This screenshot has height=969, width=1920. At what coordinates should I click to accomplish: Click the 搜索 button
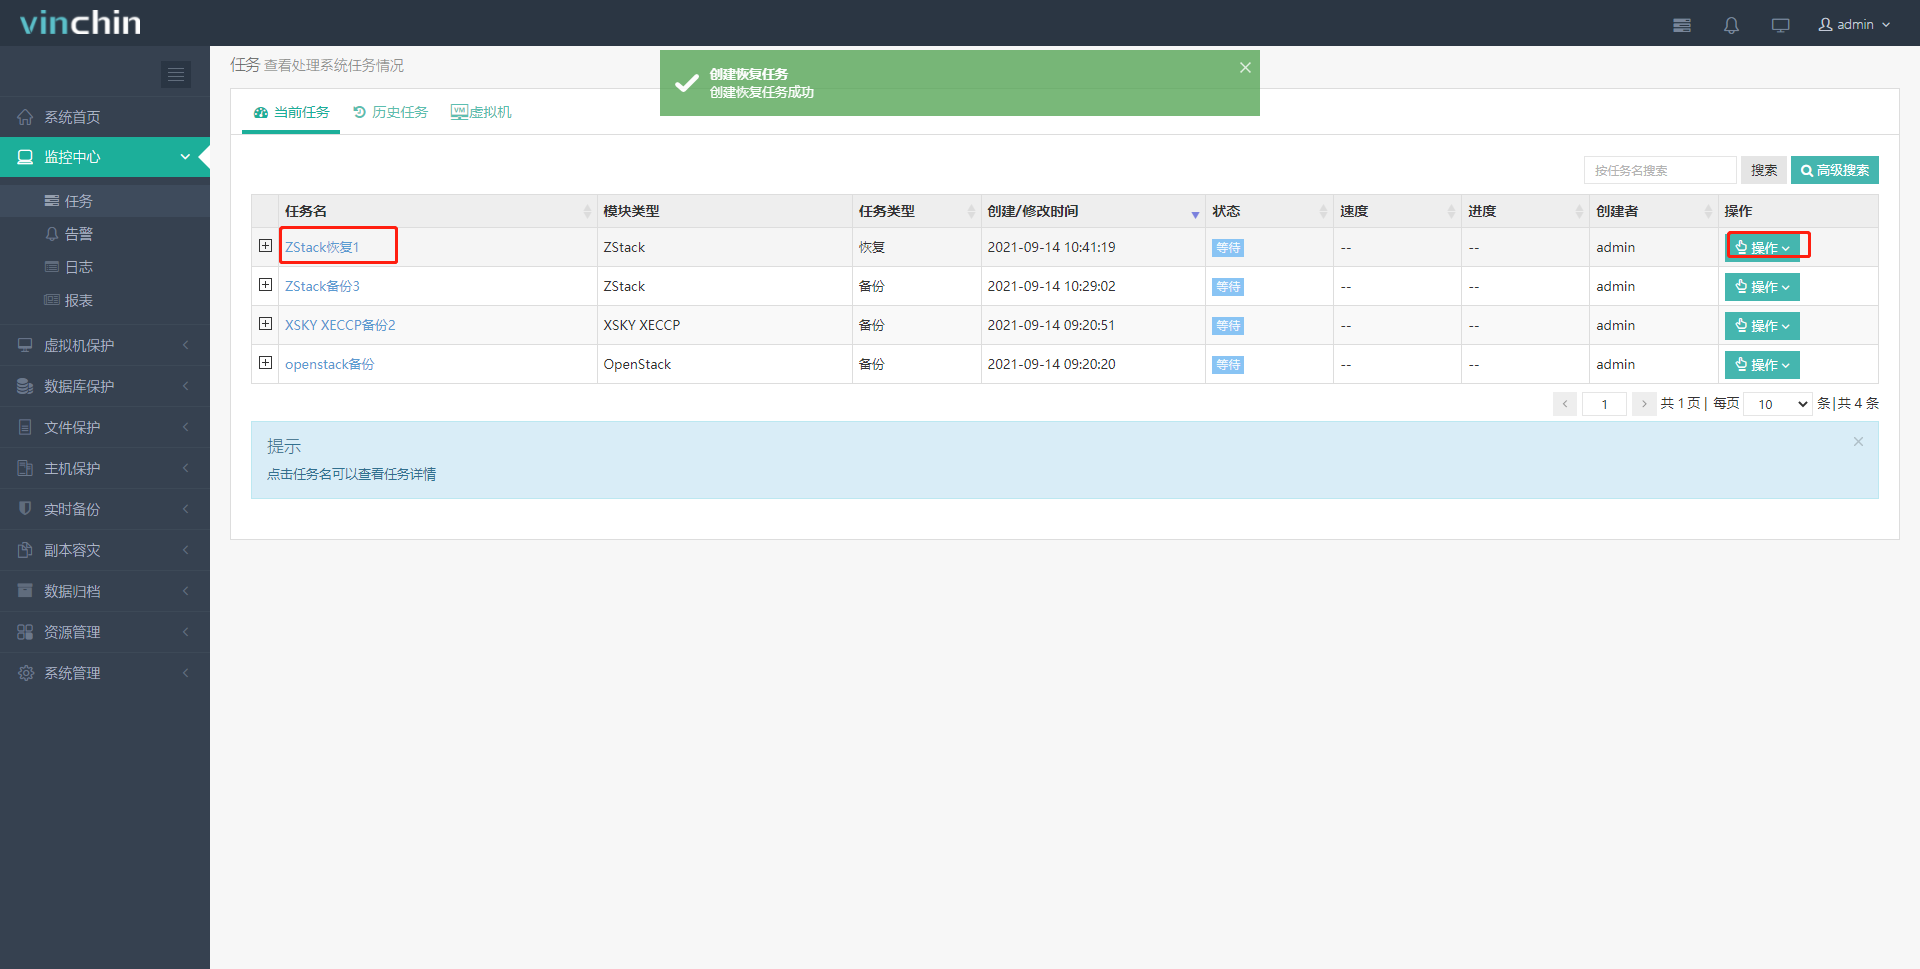[1764, 170]
